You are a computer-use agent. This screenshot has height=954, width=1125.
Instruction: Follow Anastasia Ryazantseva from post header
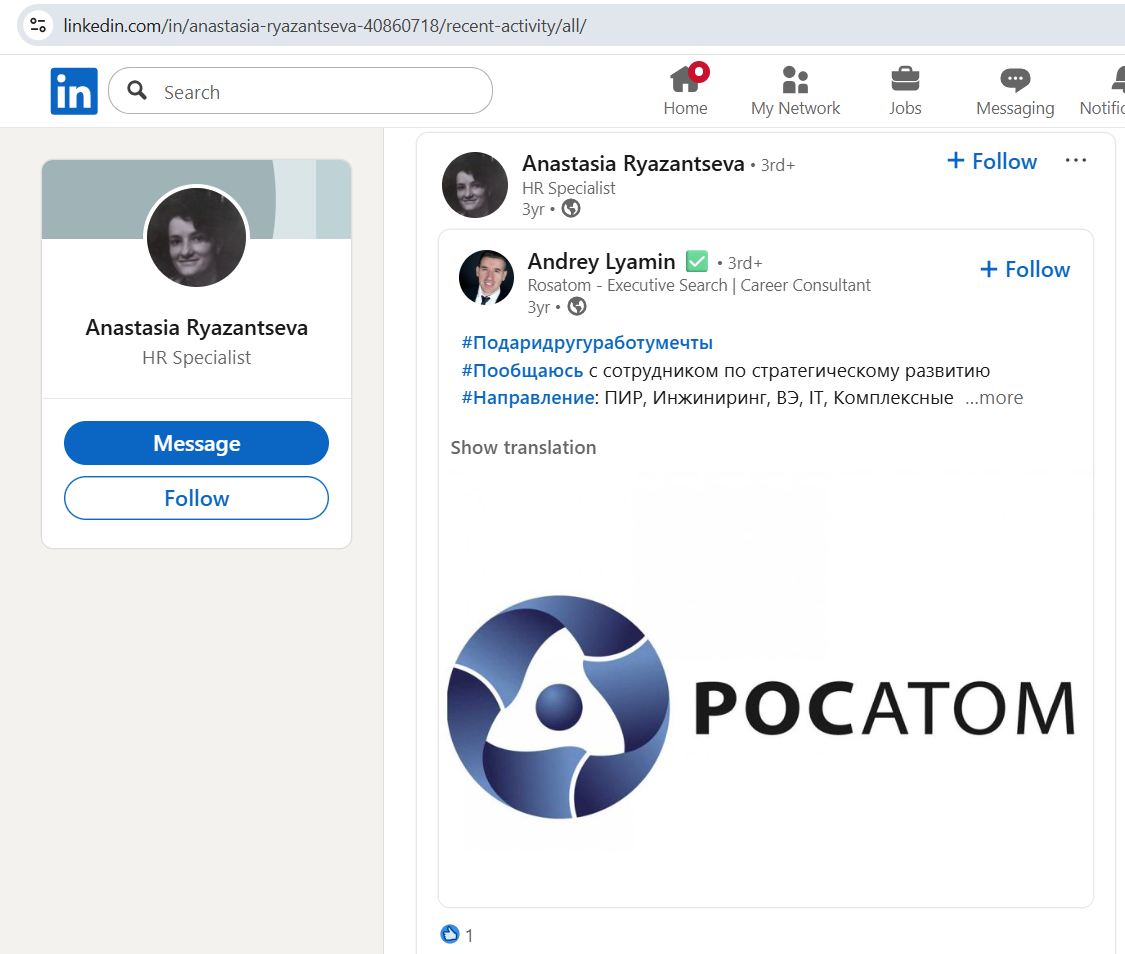pos(991,161)
